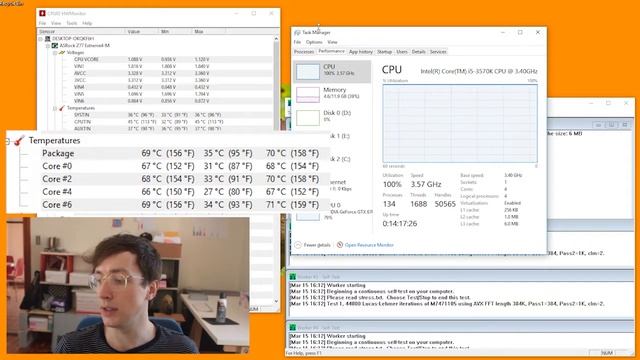This screenshot has height=360, width=640.
Task: Click the Task Manager title bar icon
Action: (297, 32)
